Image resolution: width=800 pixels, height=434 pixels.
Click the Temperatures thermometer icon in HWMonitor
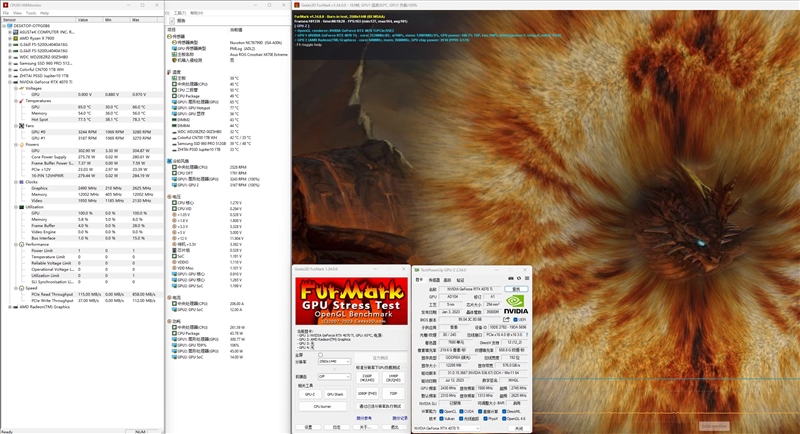pyautogui.click(x=21, y=101)
